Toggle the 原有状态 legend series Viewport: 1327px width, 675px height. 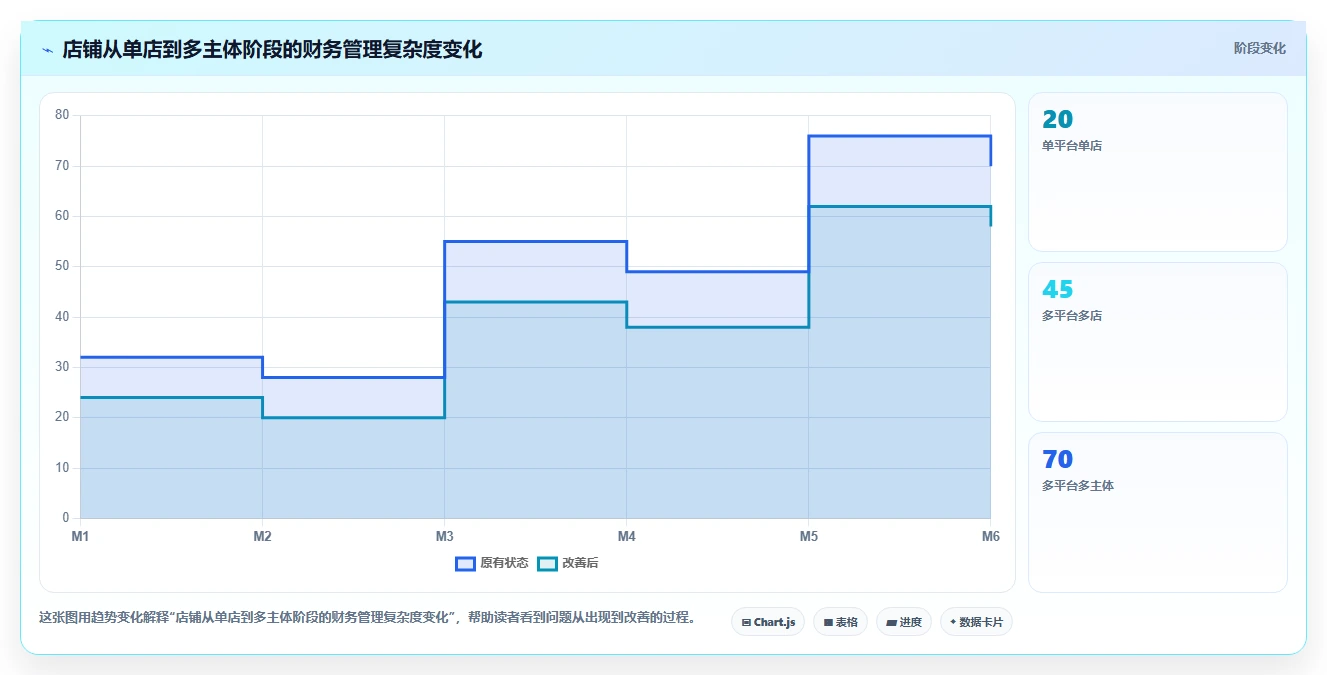click(x=492, y=563)
